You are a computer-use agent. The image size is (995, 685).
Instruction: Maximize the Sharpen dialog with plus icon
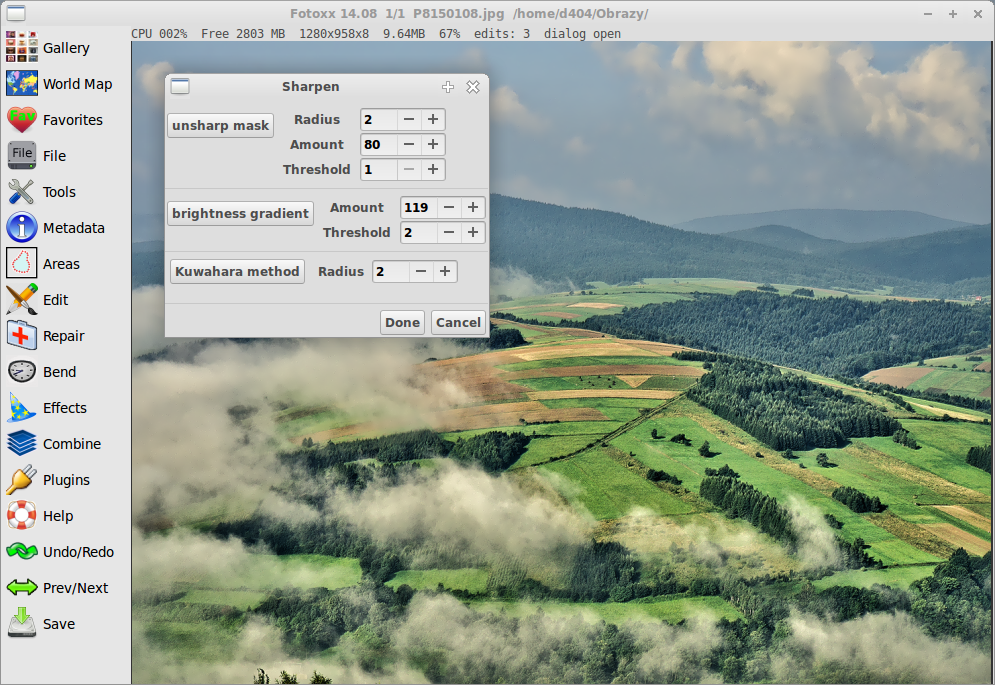448,87
